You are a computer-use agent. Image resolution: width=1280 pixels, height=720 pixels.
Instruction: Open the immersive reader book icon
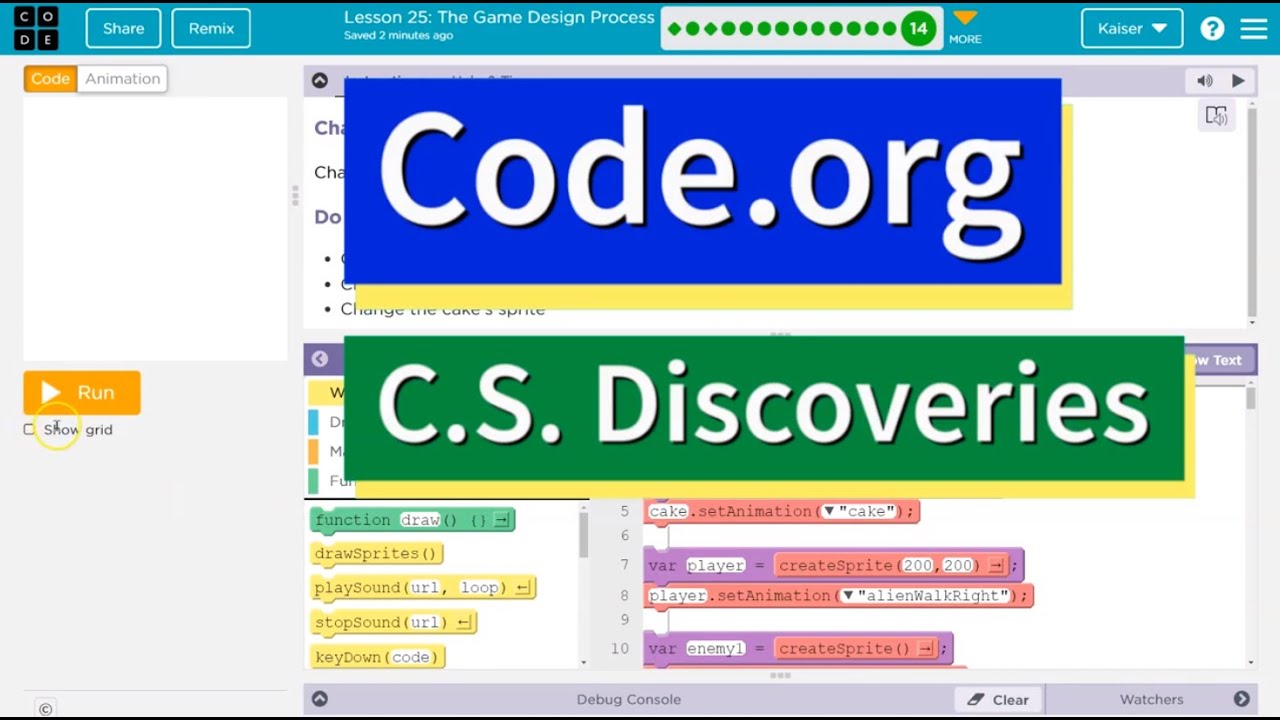1216,116
